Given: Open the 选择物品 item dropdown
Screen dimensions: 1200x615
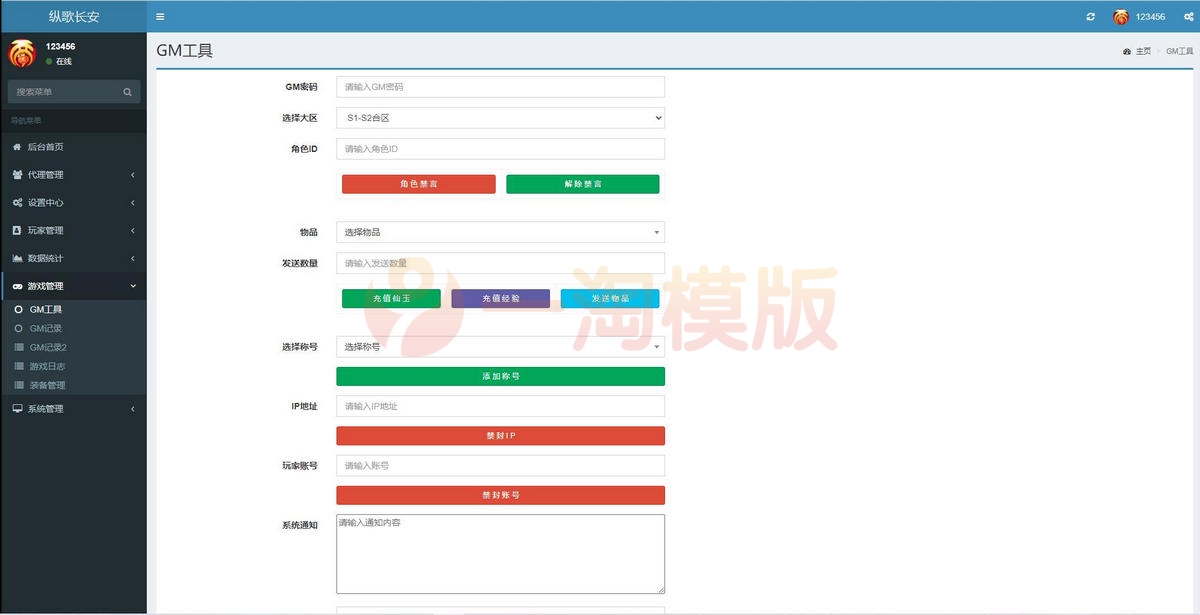Looking at the screenshot, I should (x=500, y=231).
